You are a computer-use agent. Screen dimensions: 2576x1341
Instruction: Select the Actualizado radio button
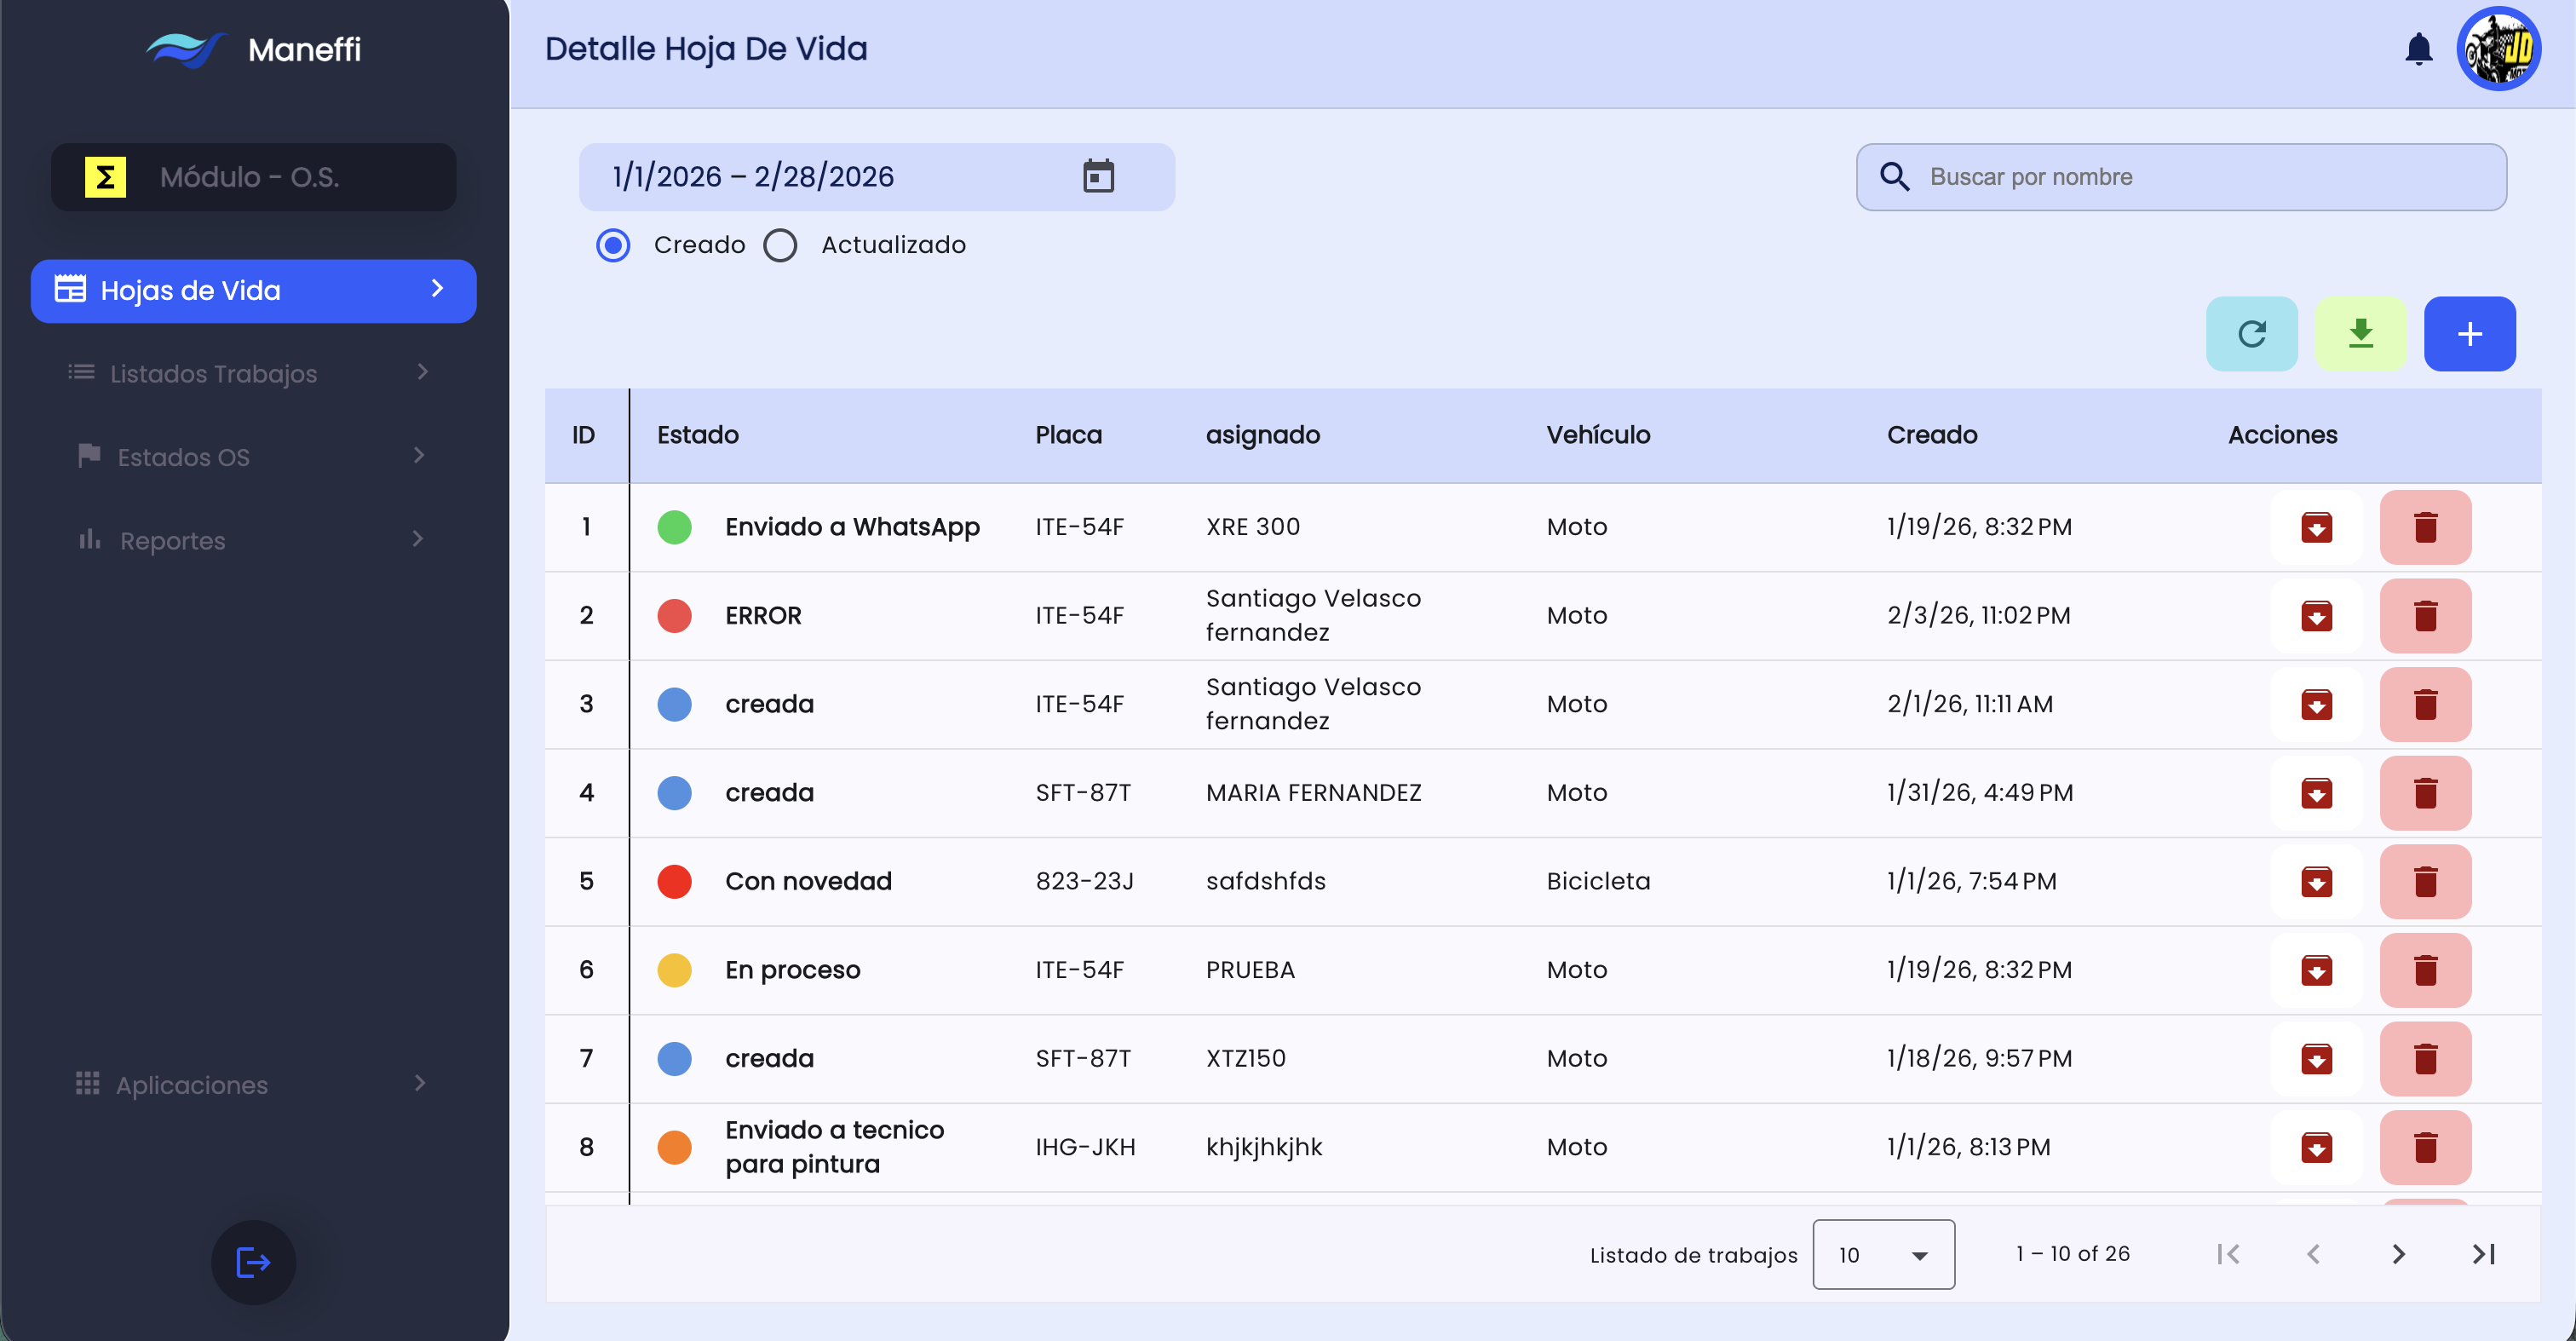click(x=780, y=245)
